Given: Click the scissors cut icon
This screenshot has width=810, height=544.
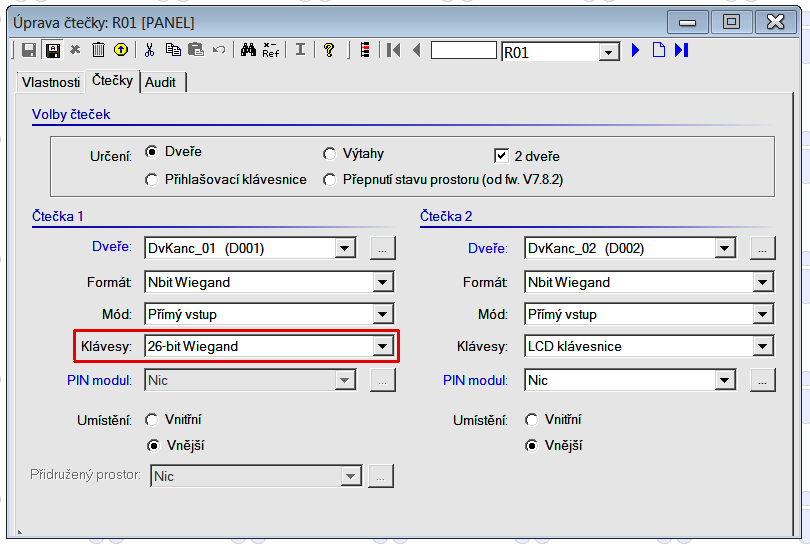Looking at the screenshot, I should point(150,50).
